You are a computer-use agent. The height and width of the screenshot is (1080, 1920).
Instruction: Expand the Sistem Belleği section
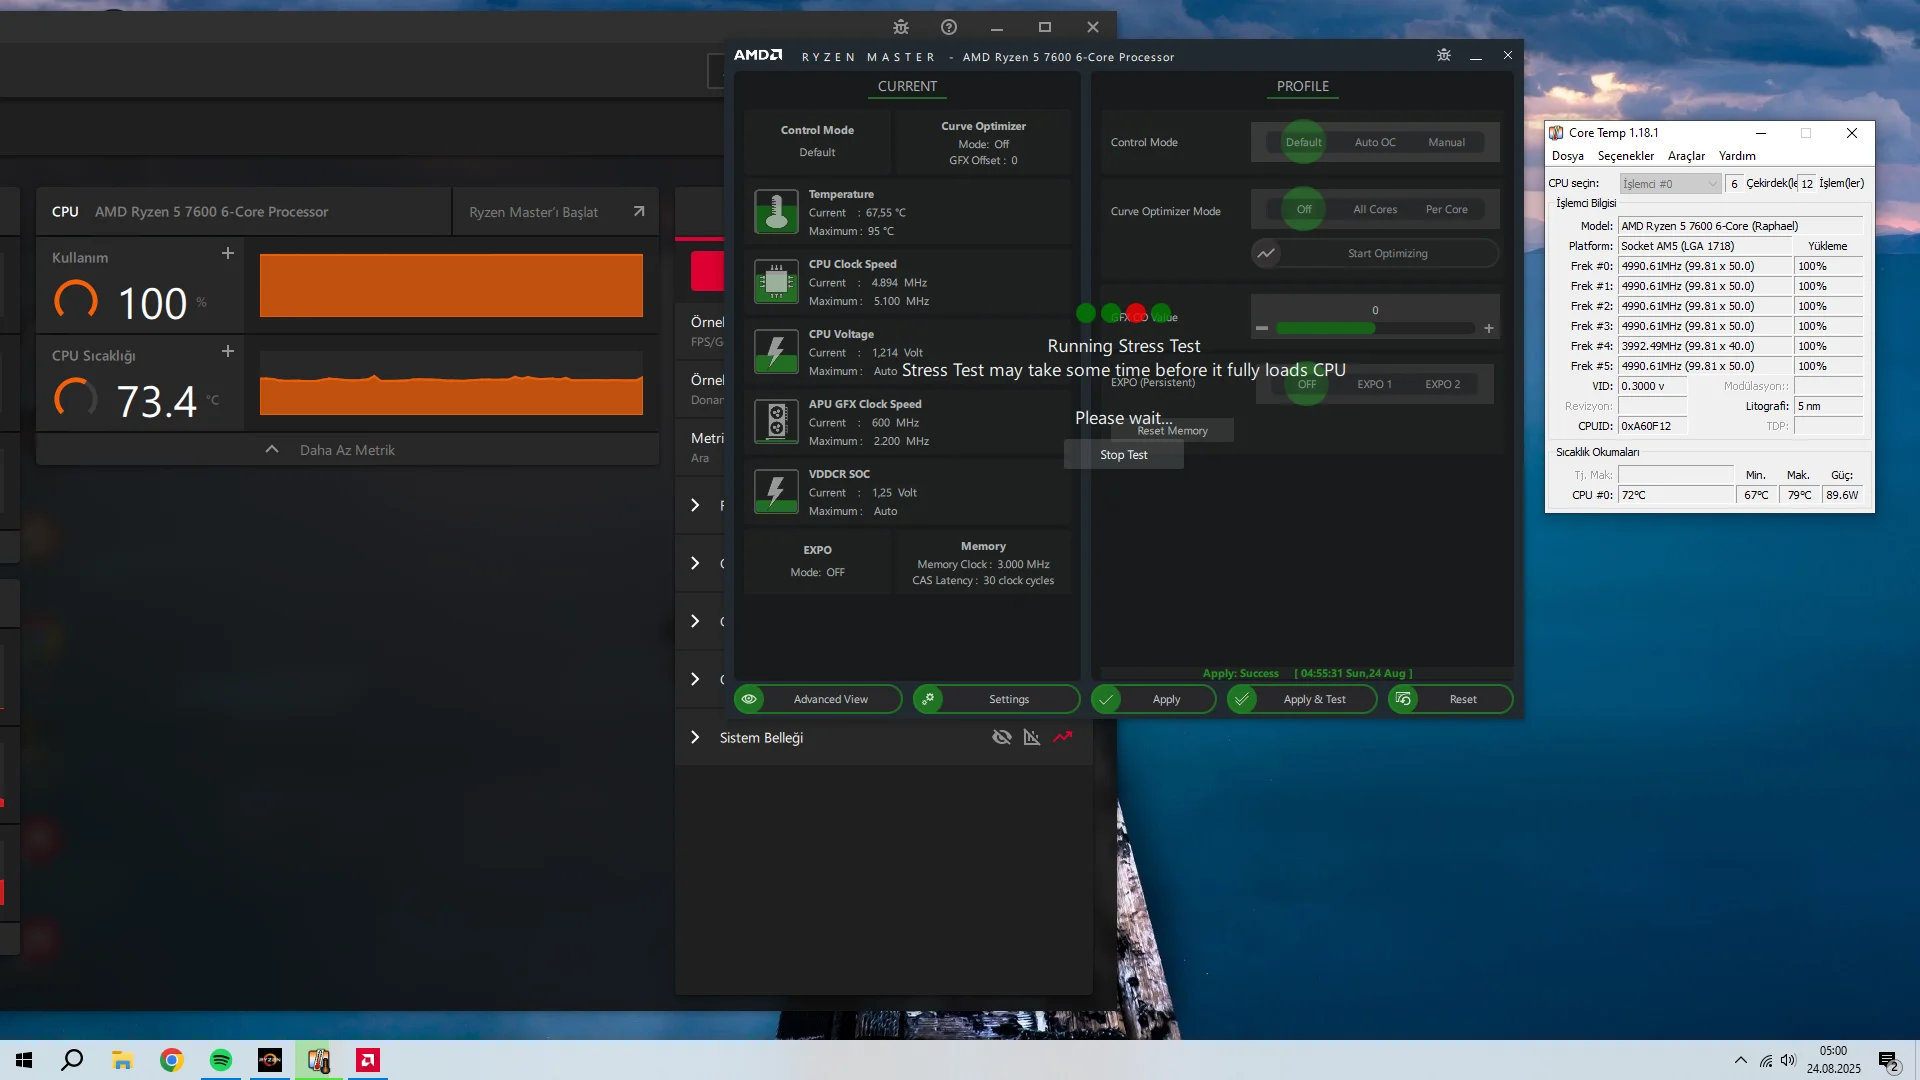point(695,738)
